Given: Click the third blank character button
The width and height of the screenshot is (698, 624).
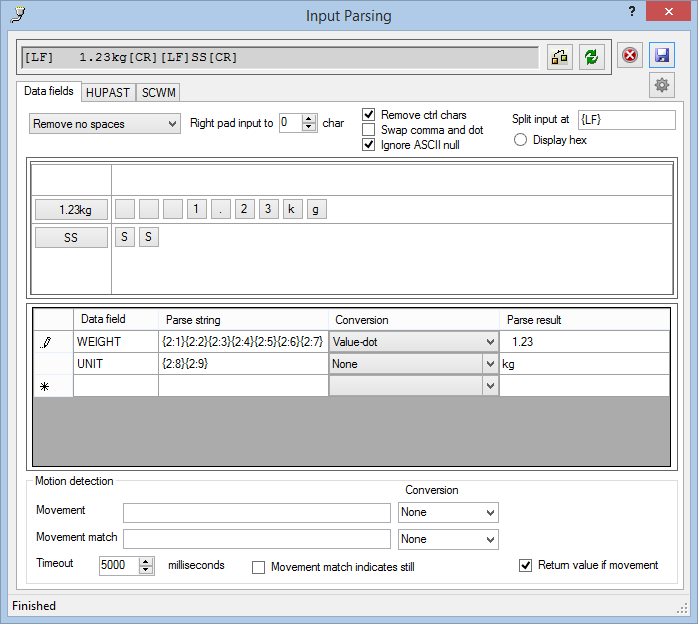Looking at the screenshot, I should pos(173,209).
